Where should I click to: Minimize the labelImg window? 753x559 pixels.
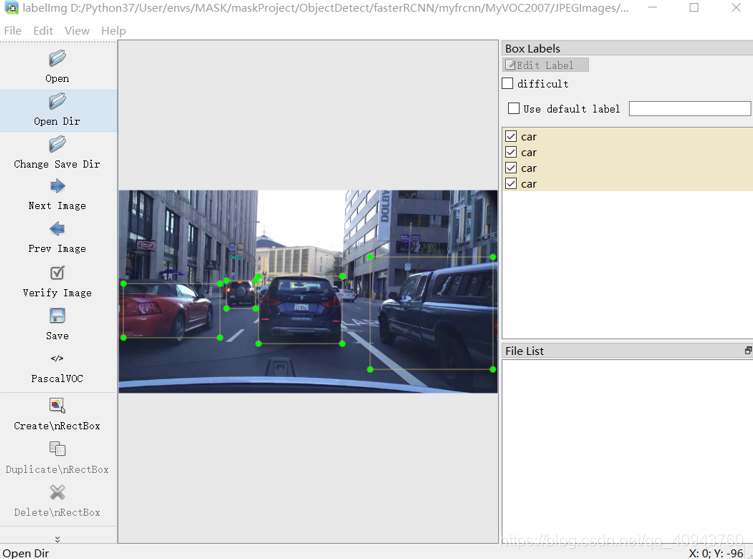pyautogui.click(x=652, y=8)
